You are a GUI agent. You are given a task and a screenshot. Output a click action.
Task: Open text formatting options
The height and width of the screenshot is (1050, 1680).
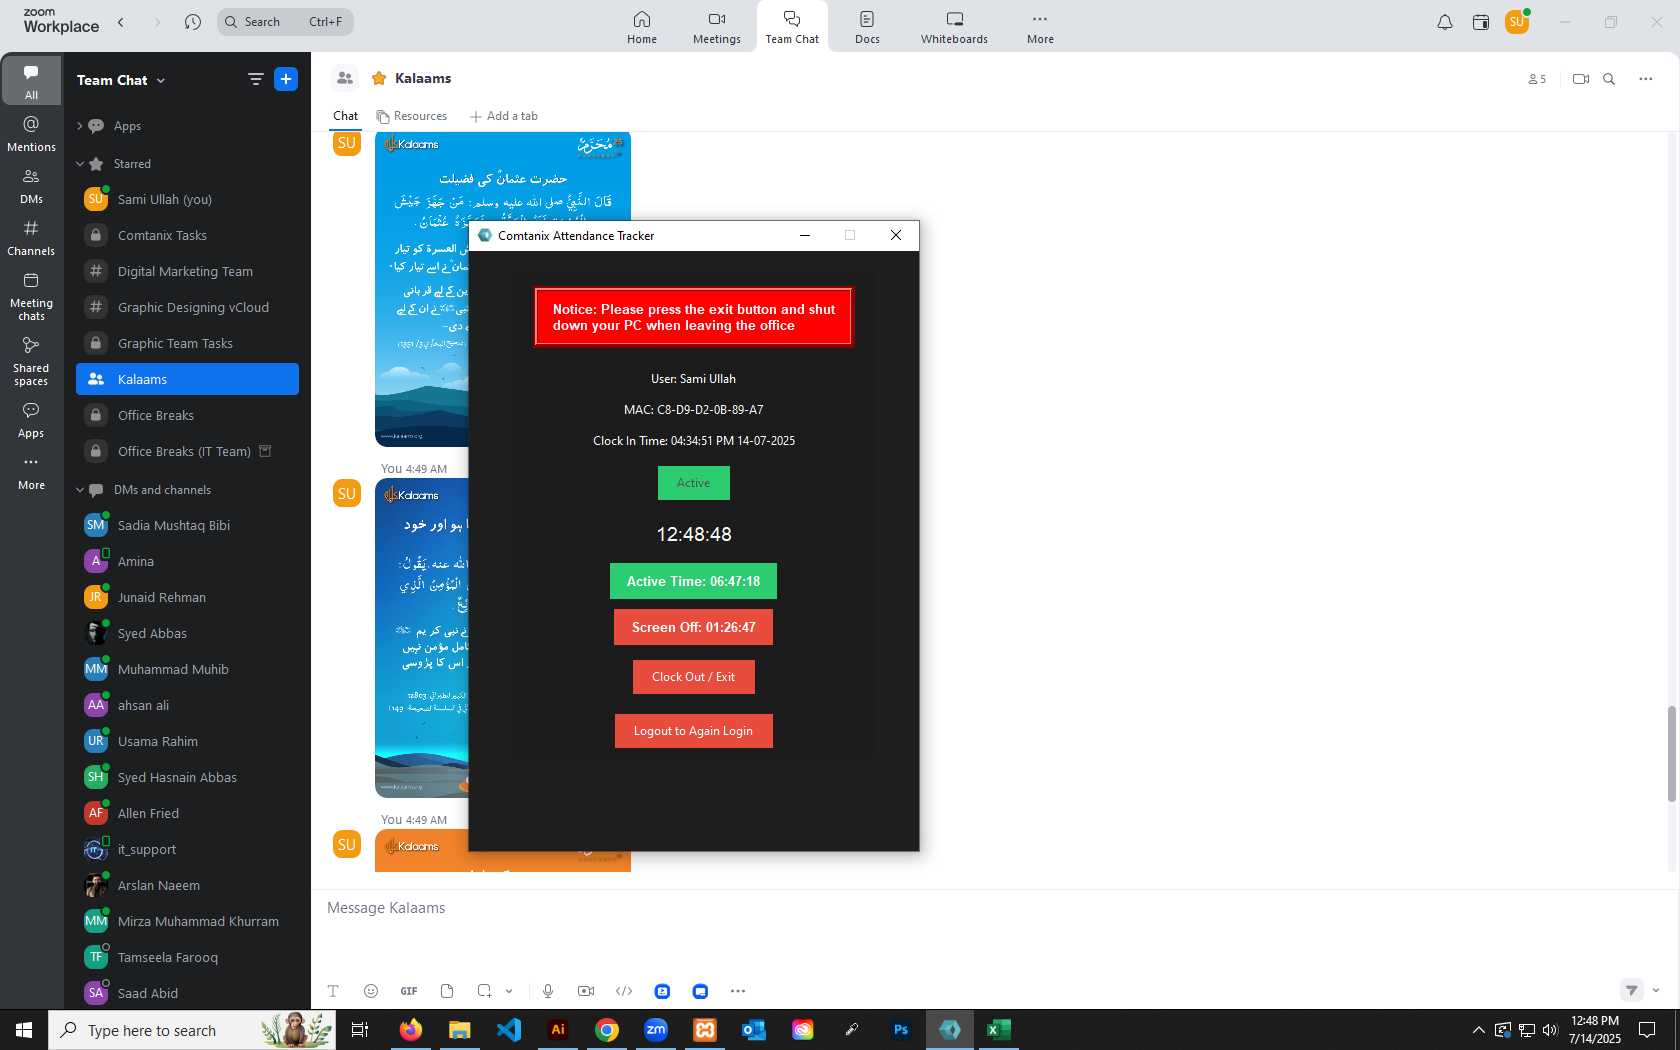pyautogui.click(x=333, y=991)
